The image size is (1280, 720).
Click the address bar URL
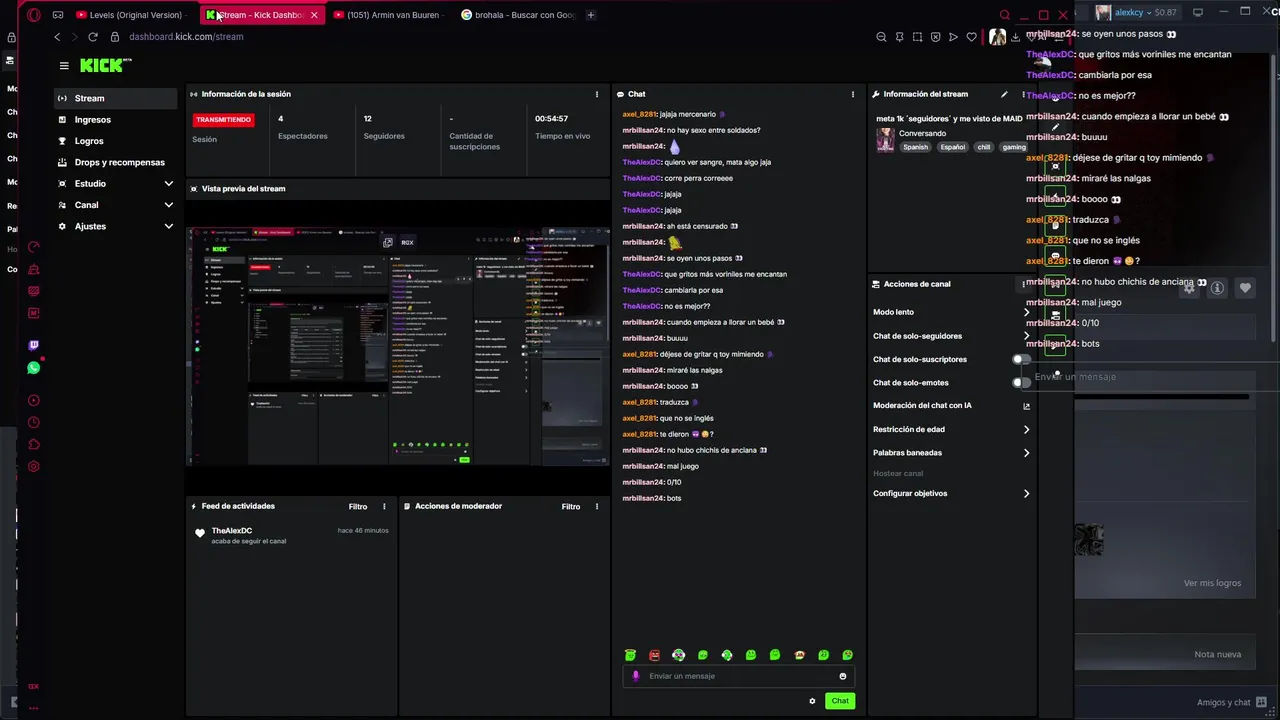(186, 37)
